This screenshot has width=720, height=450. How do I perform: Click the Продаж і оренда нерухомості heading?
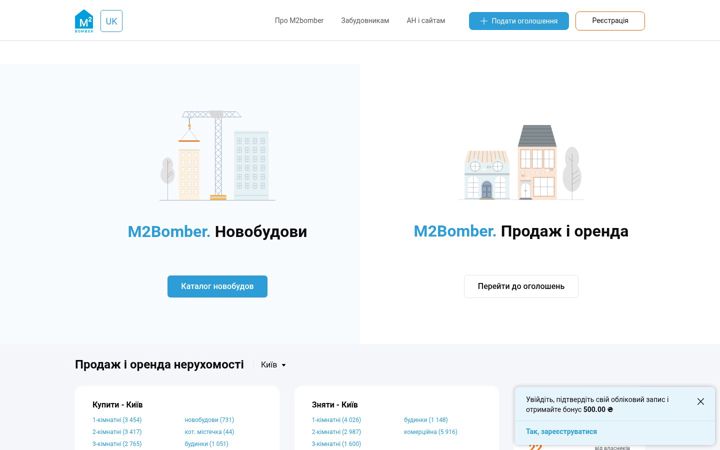[x=159, y=365]
